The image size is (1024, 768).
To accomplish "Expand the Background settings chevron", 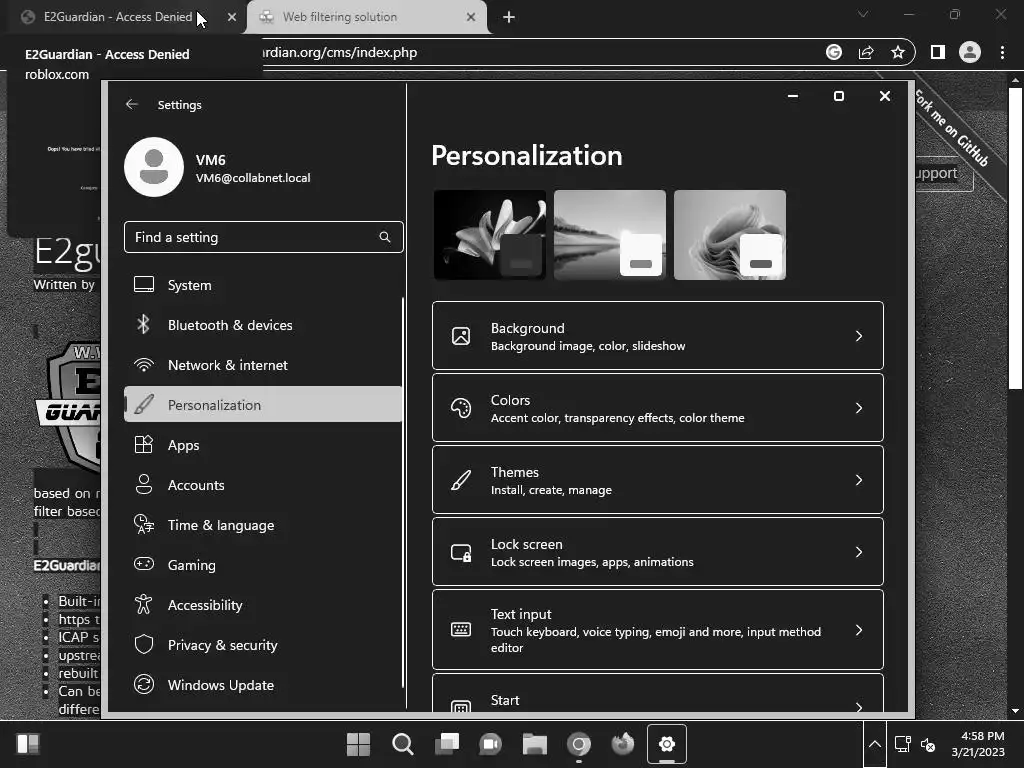I will [x=859, y=336].
